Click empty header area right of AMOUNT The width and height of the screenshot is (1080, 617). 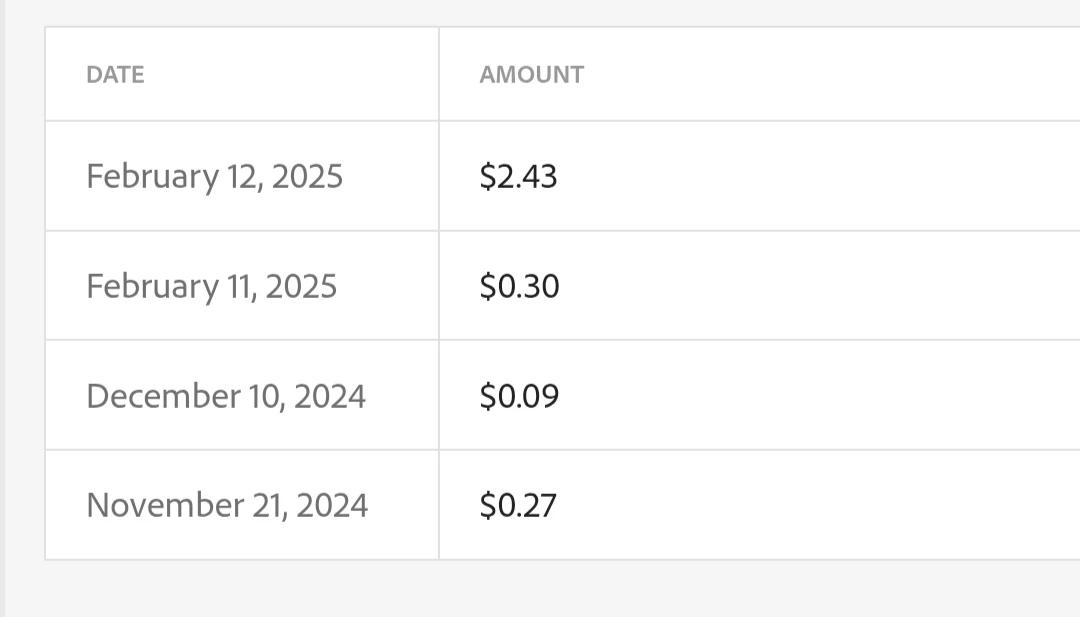[x=820, y=75]
